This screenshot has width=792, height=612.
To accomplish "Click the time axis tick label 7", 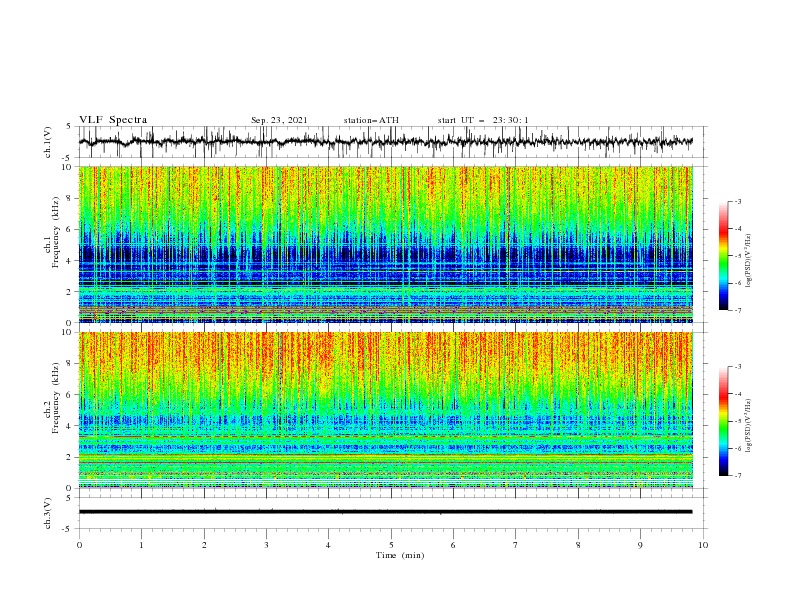I will (x=516, y=545).
